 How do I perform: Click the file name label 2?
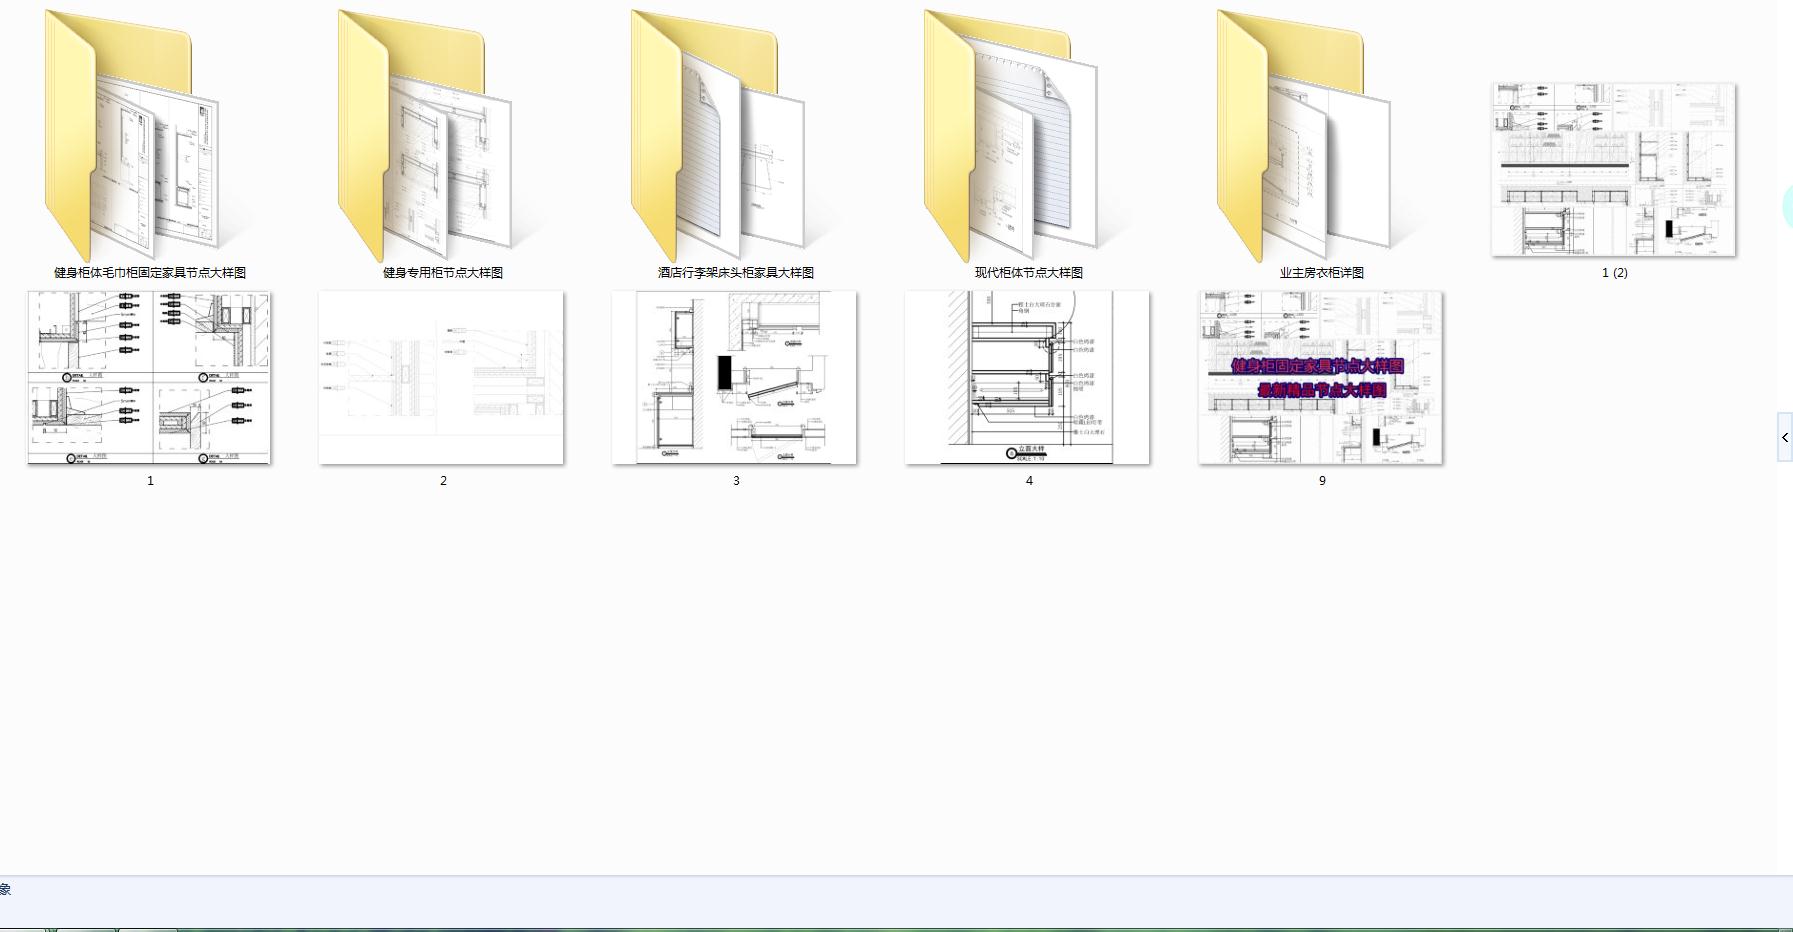click(443, 481)
